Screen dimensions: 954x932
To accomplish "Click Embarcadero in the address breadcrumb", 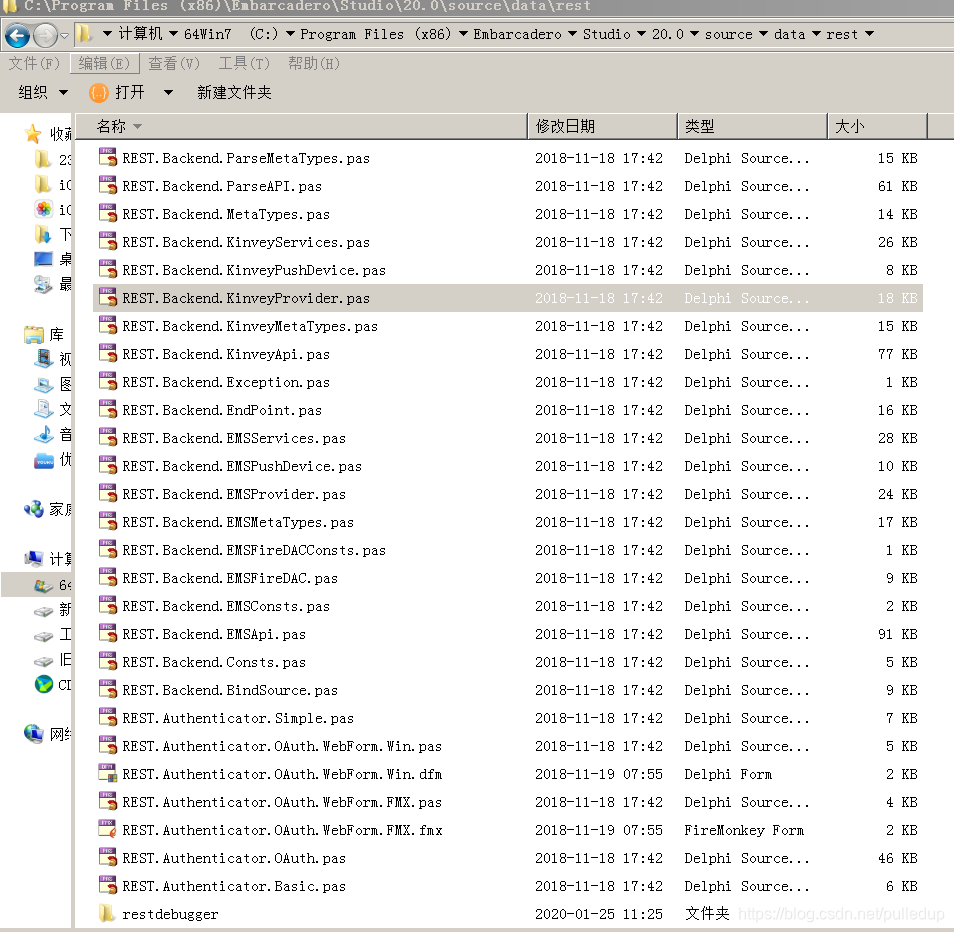I will (517, 34).
